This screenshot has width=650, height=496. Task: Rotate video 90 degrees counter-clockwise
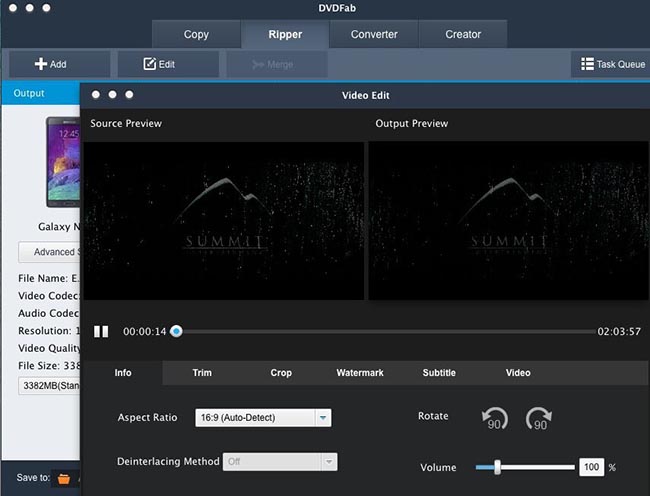(495, 418)
